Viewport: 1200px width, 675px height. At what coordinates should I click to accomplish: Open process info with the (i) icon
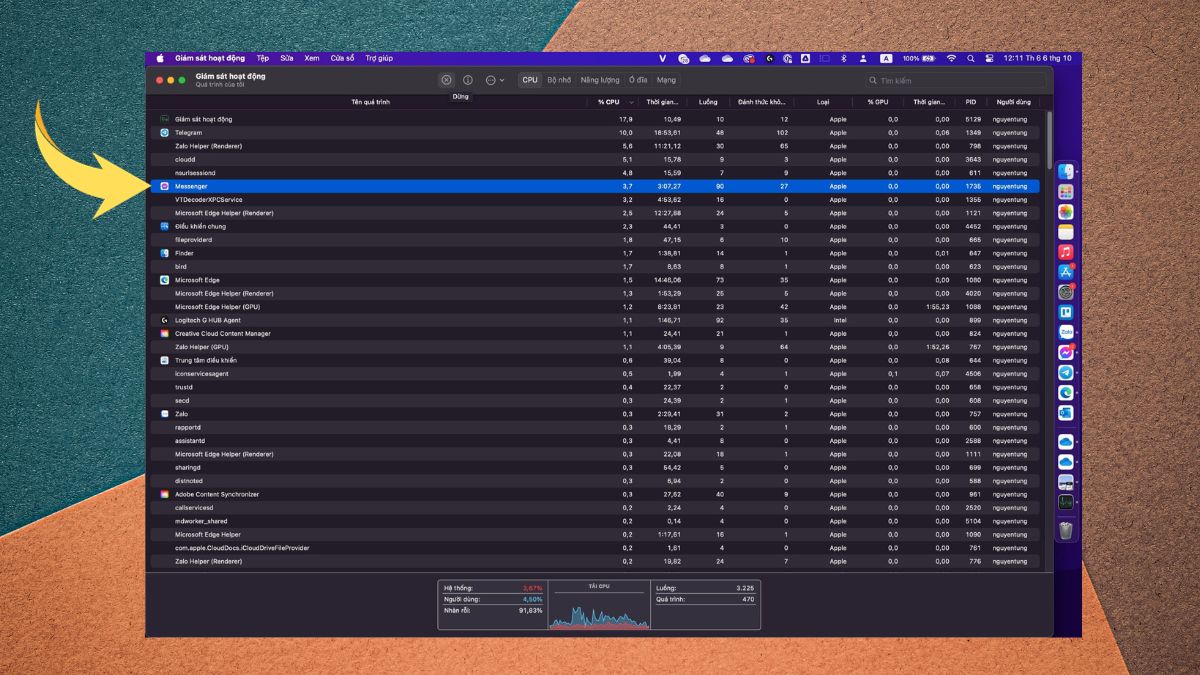tap(467, 80)
